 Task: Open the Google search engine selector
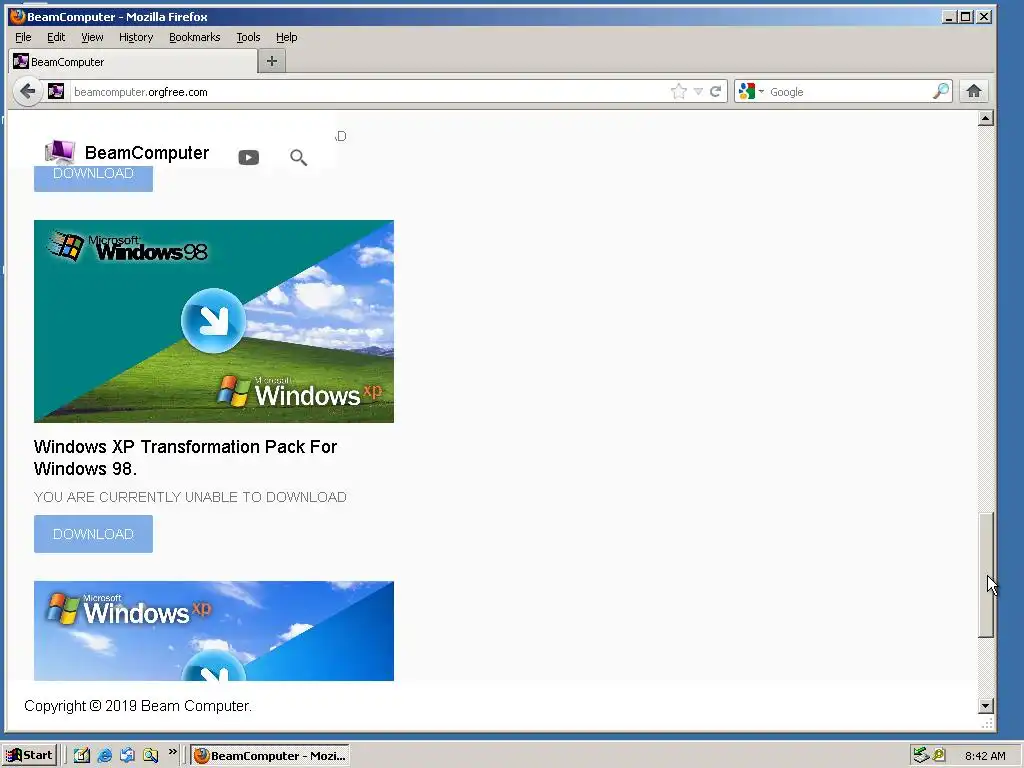(x=751, y=91)
